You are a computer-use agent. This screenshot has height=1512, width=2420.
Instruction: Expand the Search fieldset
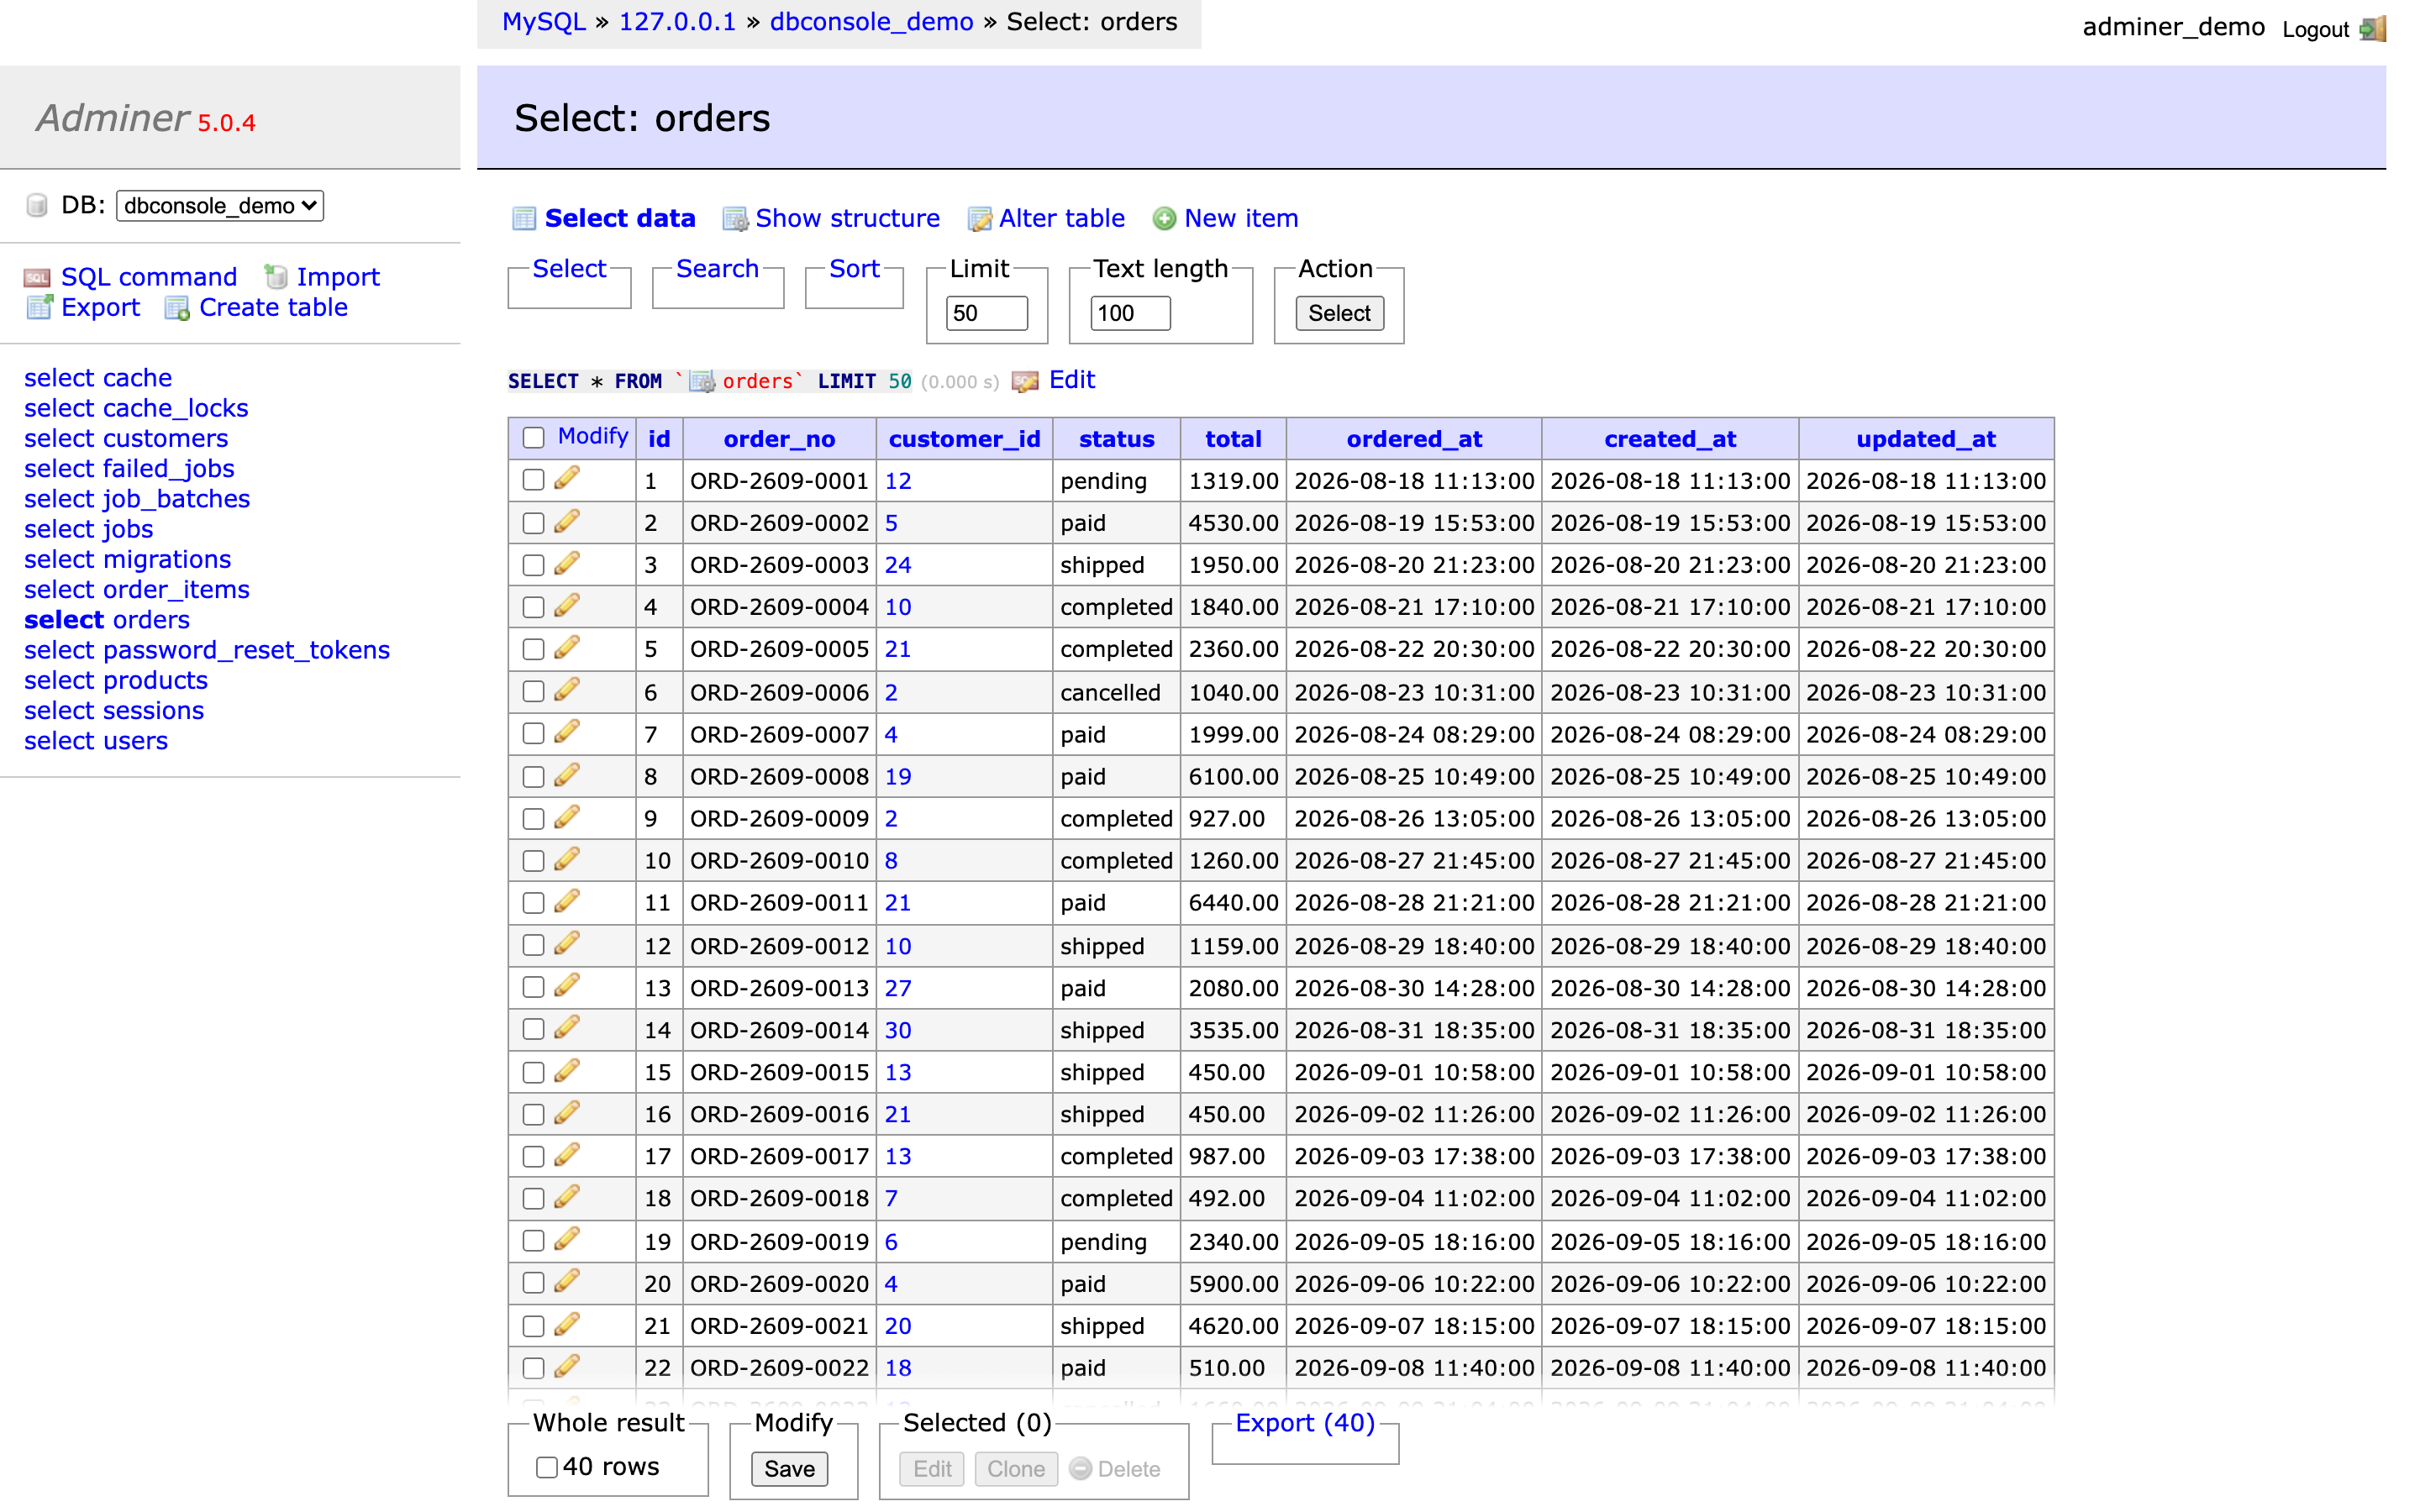[717, 268]
